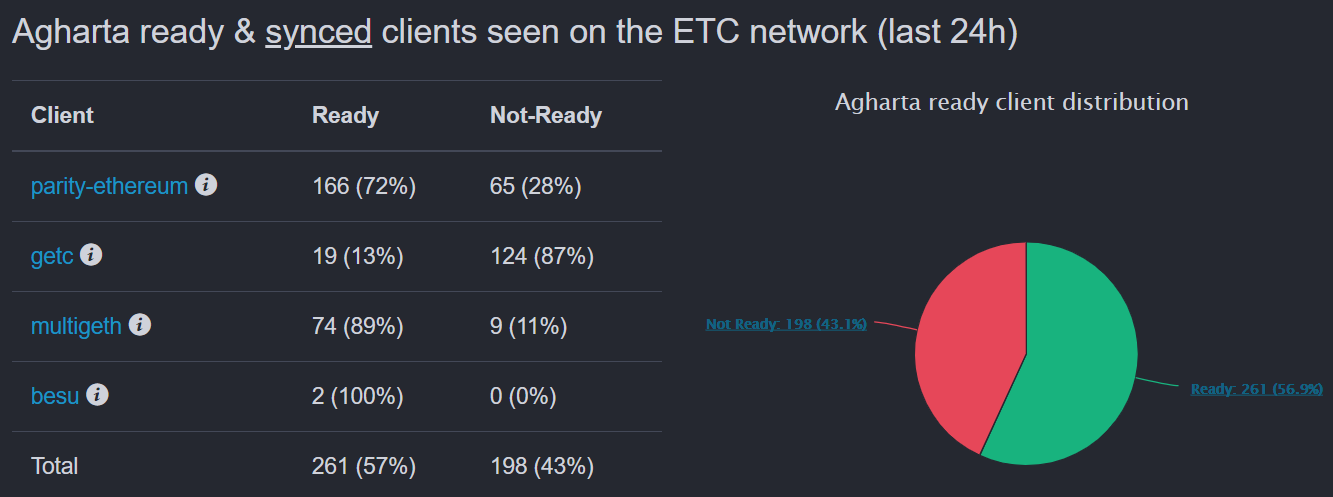Click the underlined 'synced' word in heading
Viewport: 1333px width, 497px height.
pyautogui.click(x=318, y=33)
